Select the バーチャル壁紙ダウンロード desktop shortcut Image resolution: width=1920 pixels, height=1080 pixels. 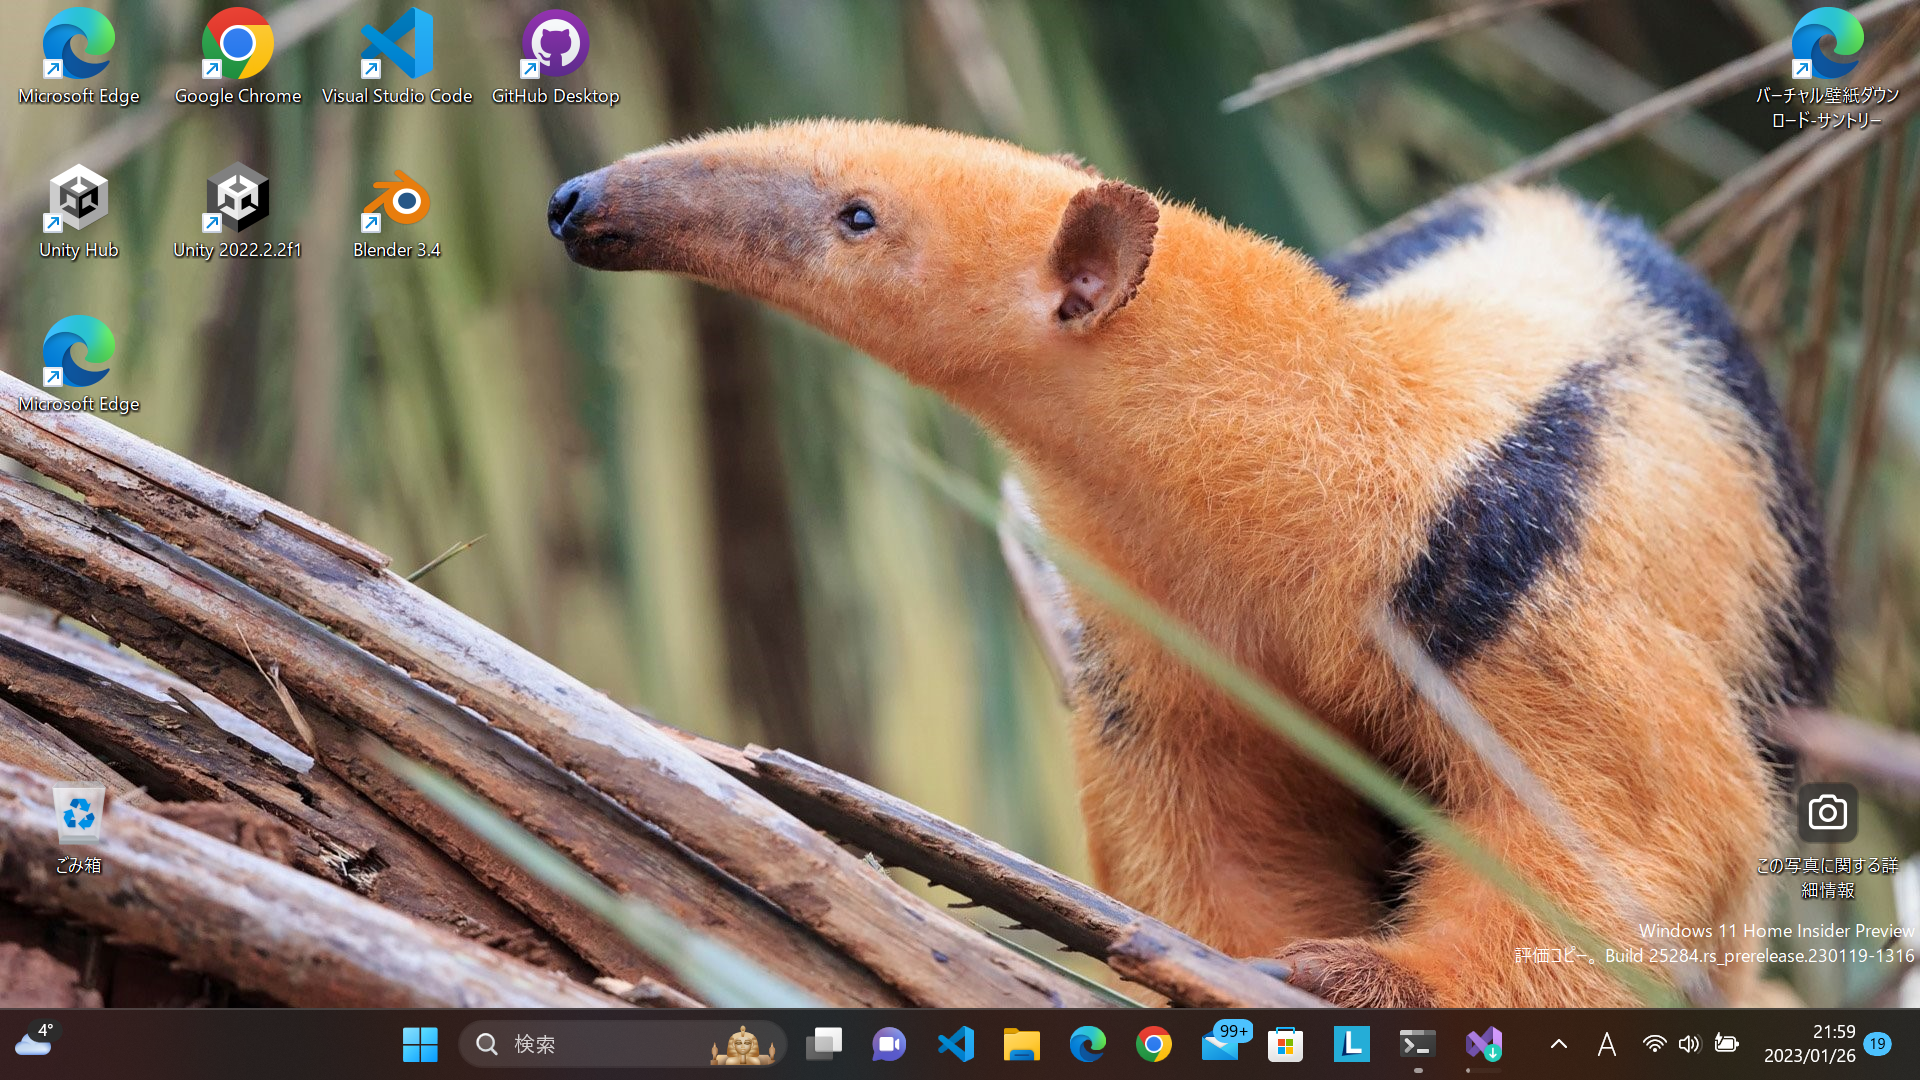pyautogui.click(x=1827, y=69)
